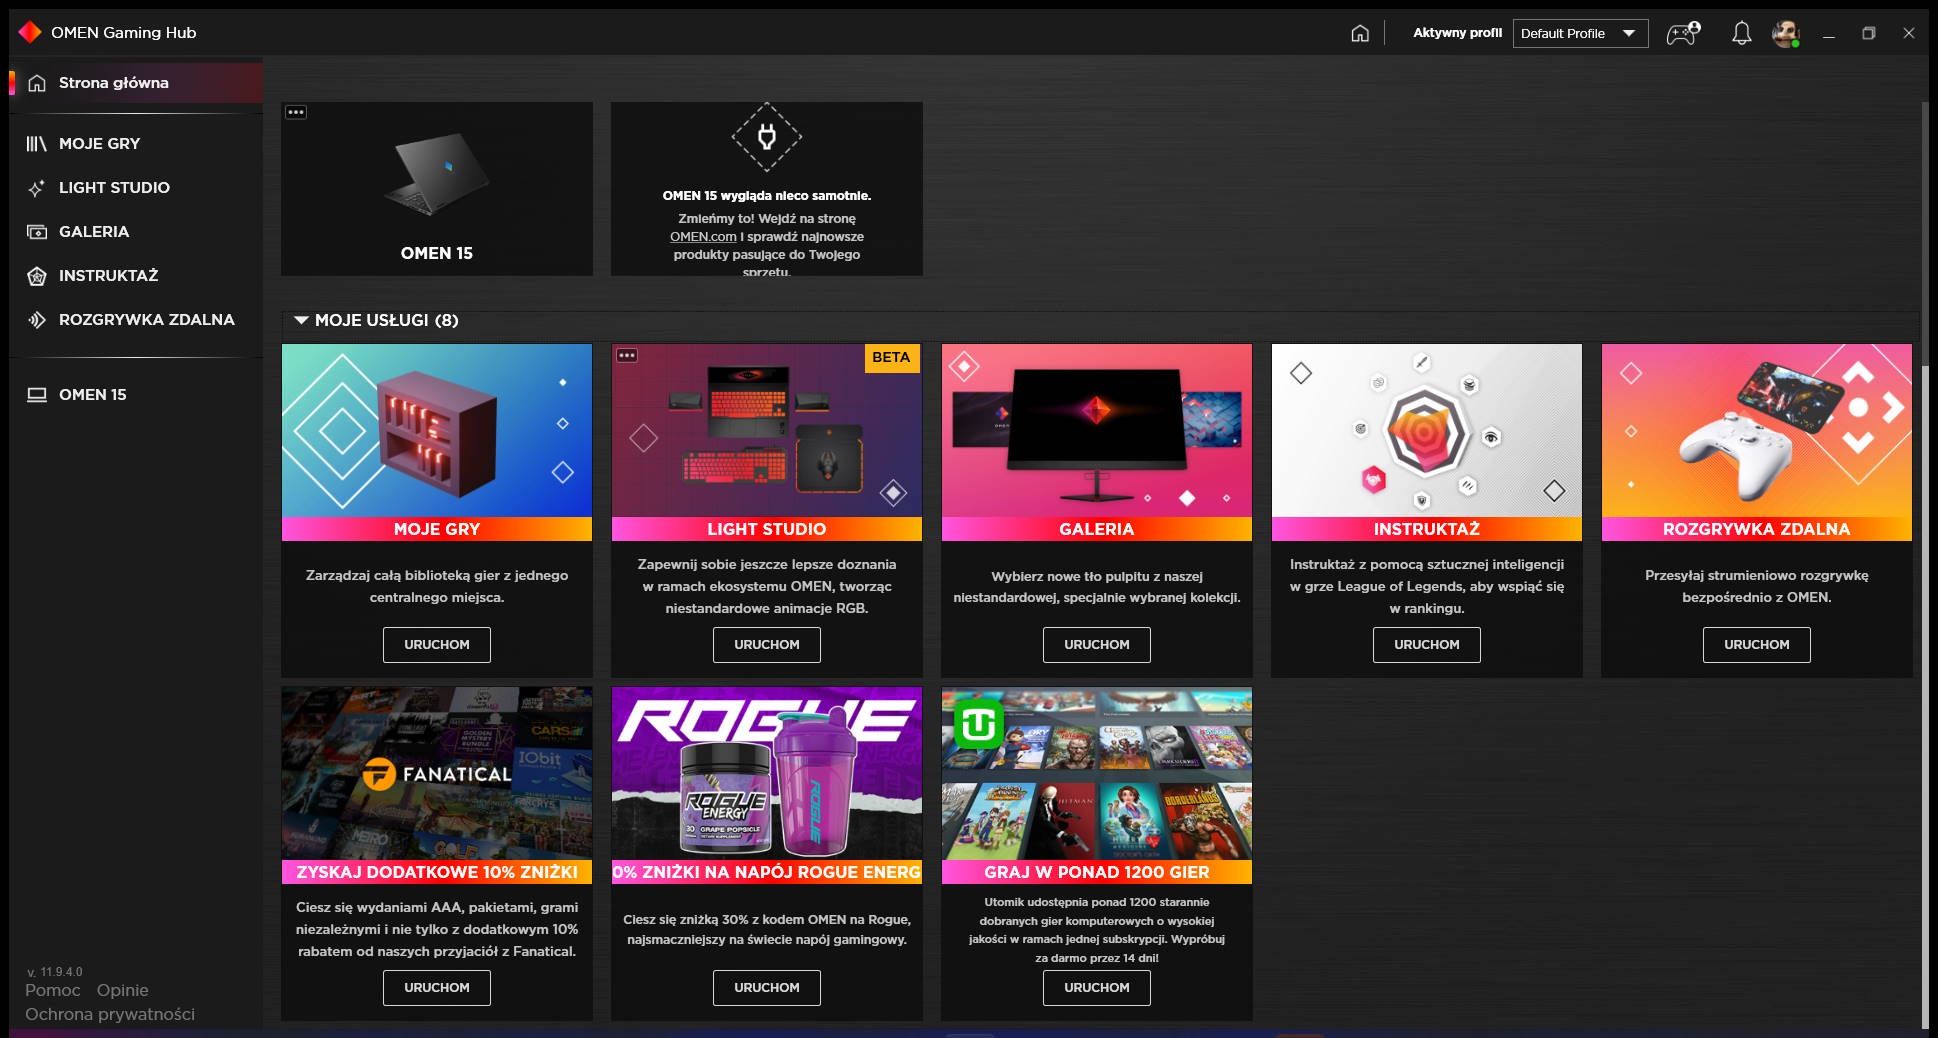The width and height of the screenshot is (1938, 1038).
Task: Go to Strona główna in sidebar
Action: 136,83
